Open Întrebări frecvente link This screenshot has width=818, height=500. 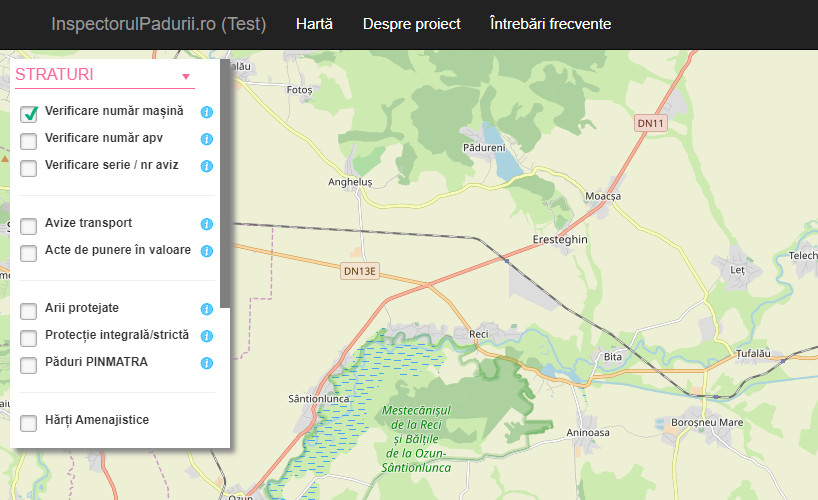point(550,24)
